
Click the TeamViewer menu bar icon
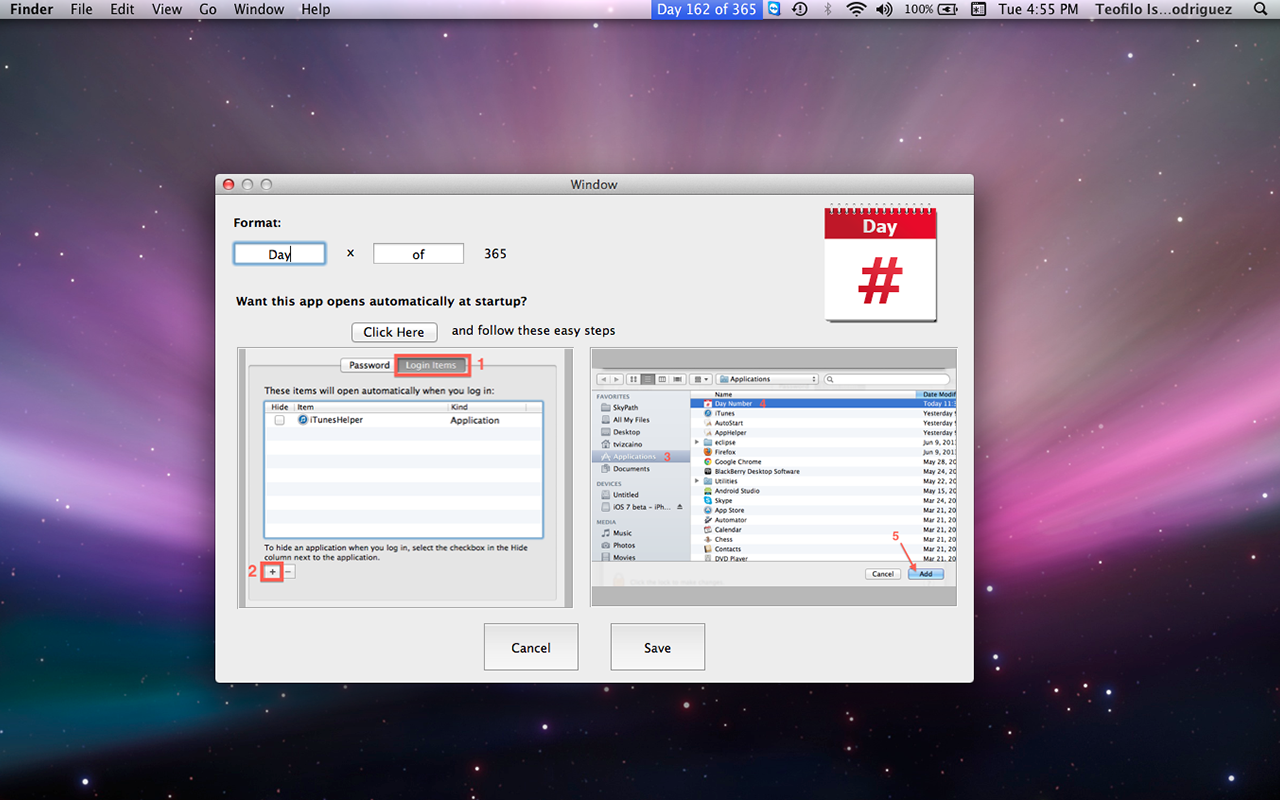click(774, 9)
